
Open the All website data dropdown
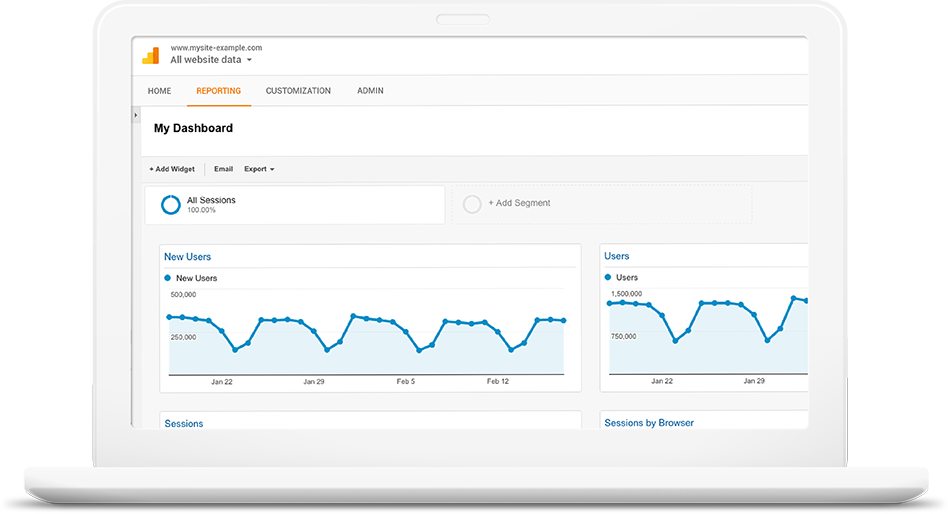click(x=211, y=60)
